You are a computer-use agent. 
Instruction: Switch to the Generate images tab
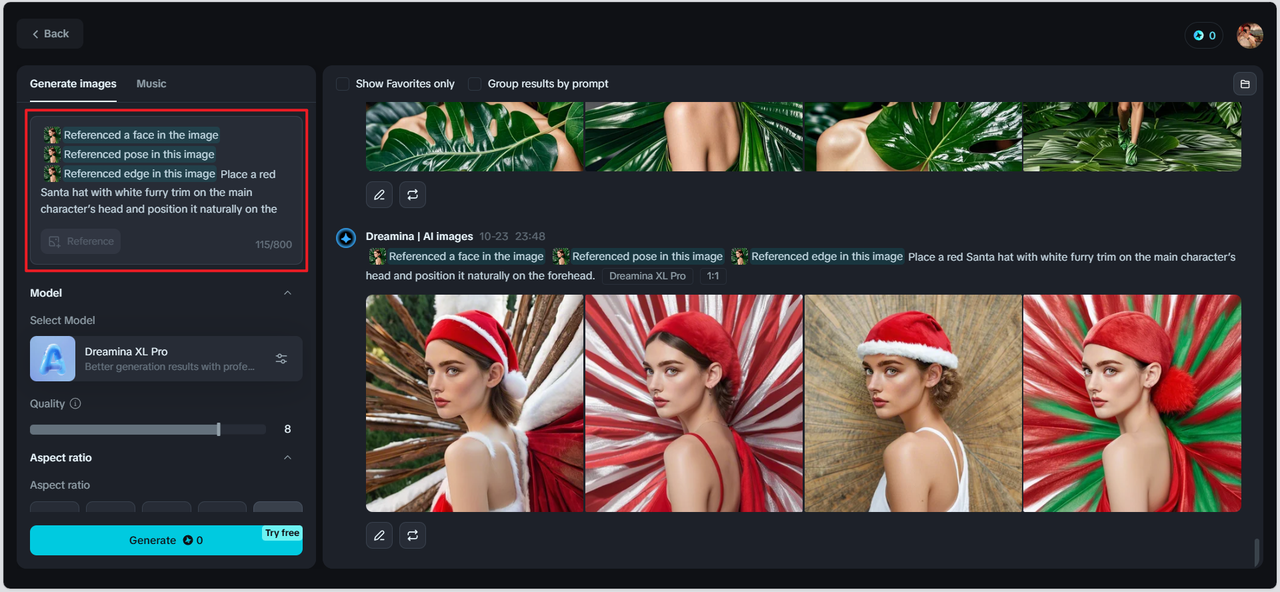point(73,84)
